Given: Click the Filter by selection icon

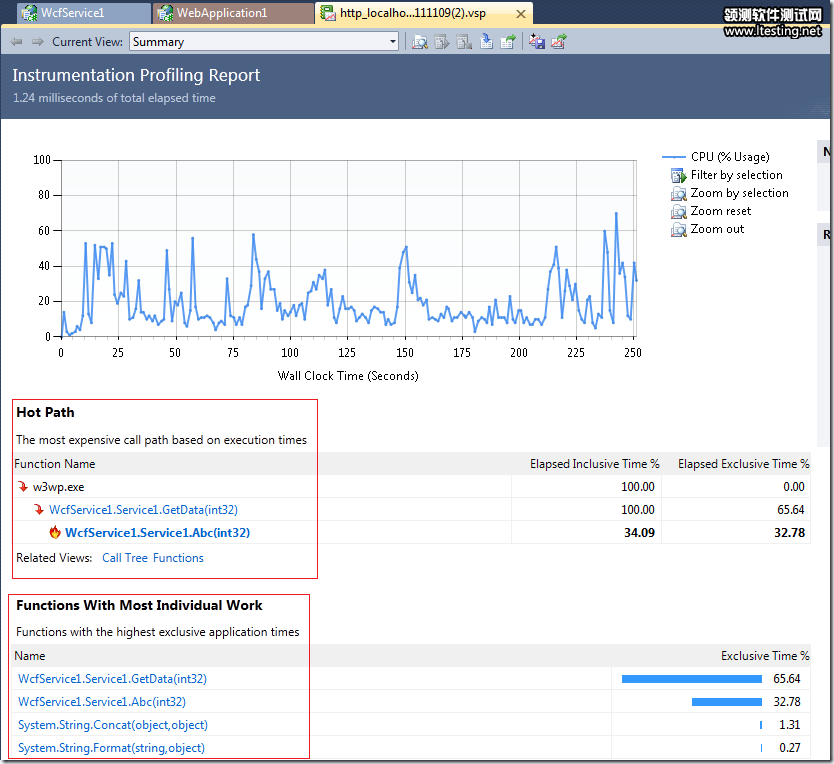Looking at the screenshot, I should 679,175.
